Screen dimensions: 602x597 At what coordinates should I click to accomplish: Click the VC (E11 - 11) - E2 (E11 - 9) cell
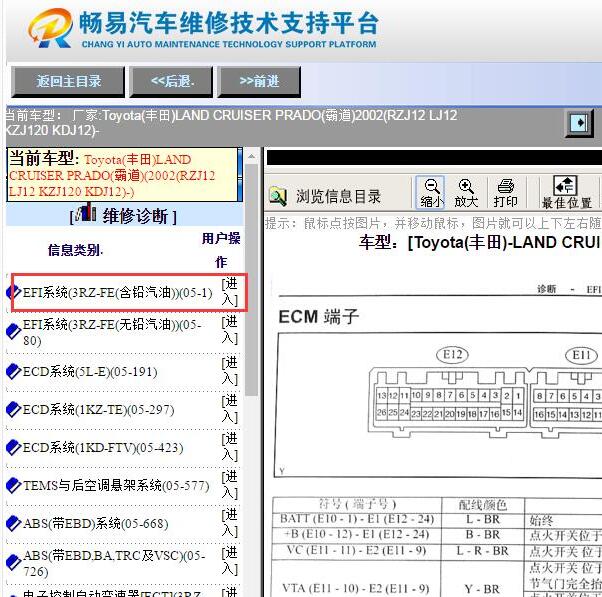pyautogui.click(x=357, y=551)
